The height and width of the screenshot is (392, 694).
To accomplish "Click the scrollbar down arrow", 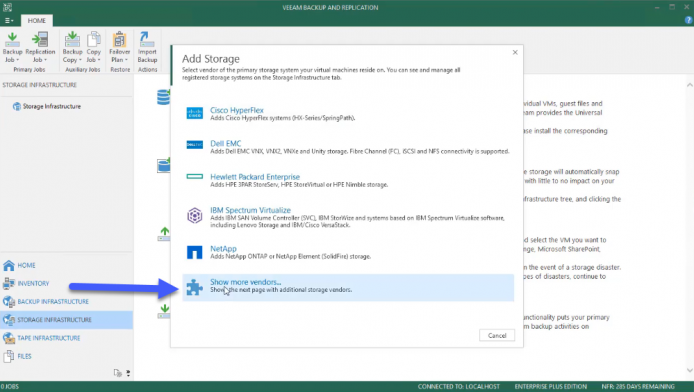I will [689, 370].
